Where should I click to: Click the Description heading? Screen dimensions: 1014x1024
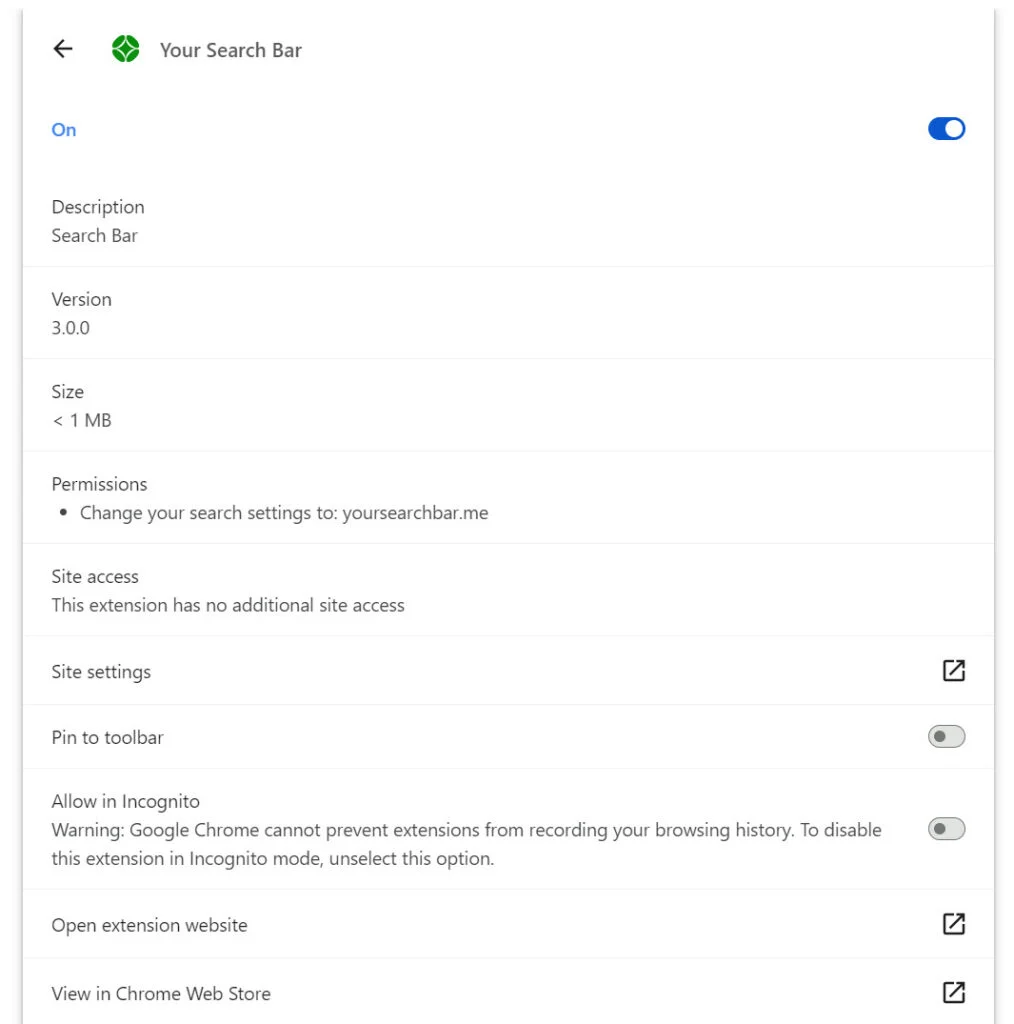coord(98,207)
